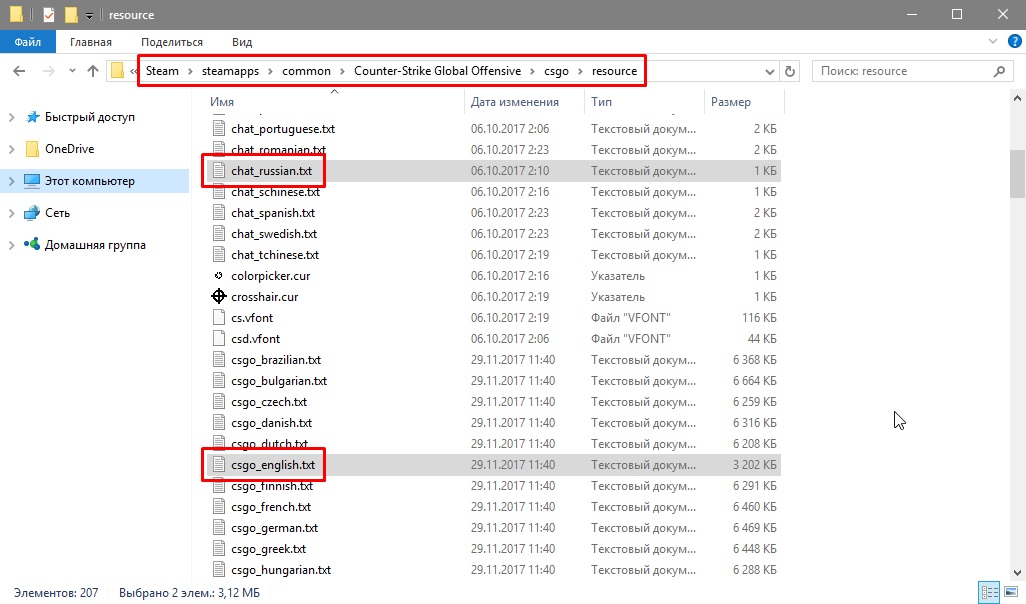
Task: Click the vertical scrollbar thumb
Action: click(x=1017, y=173)
